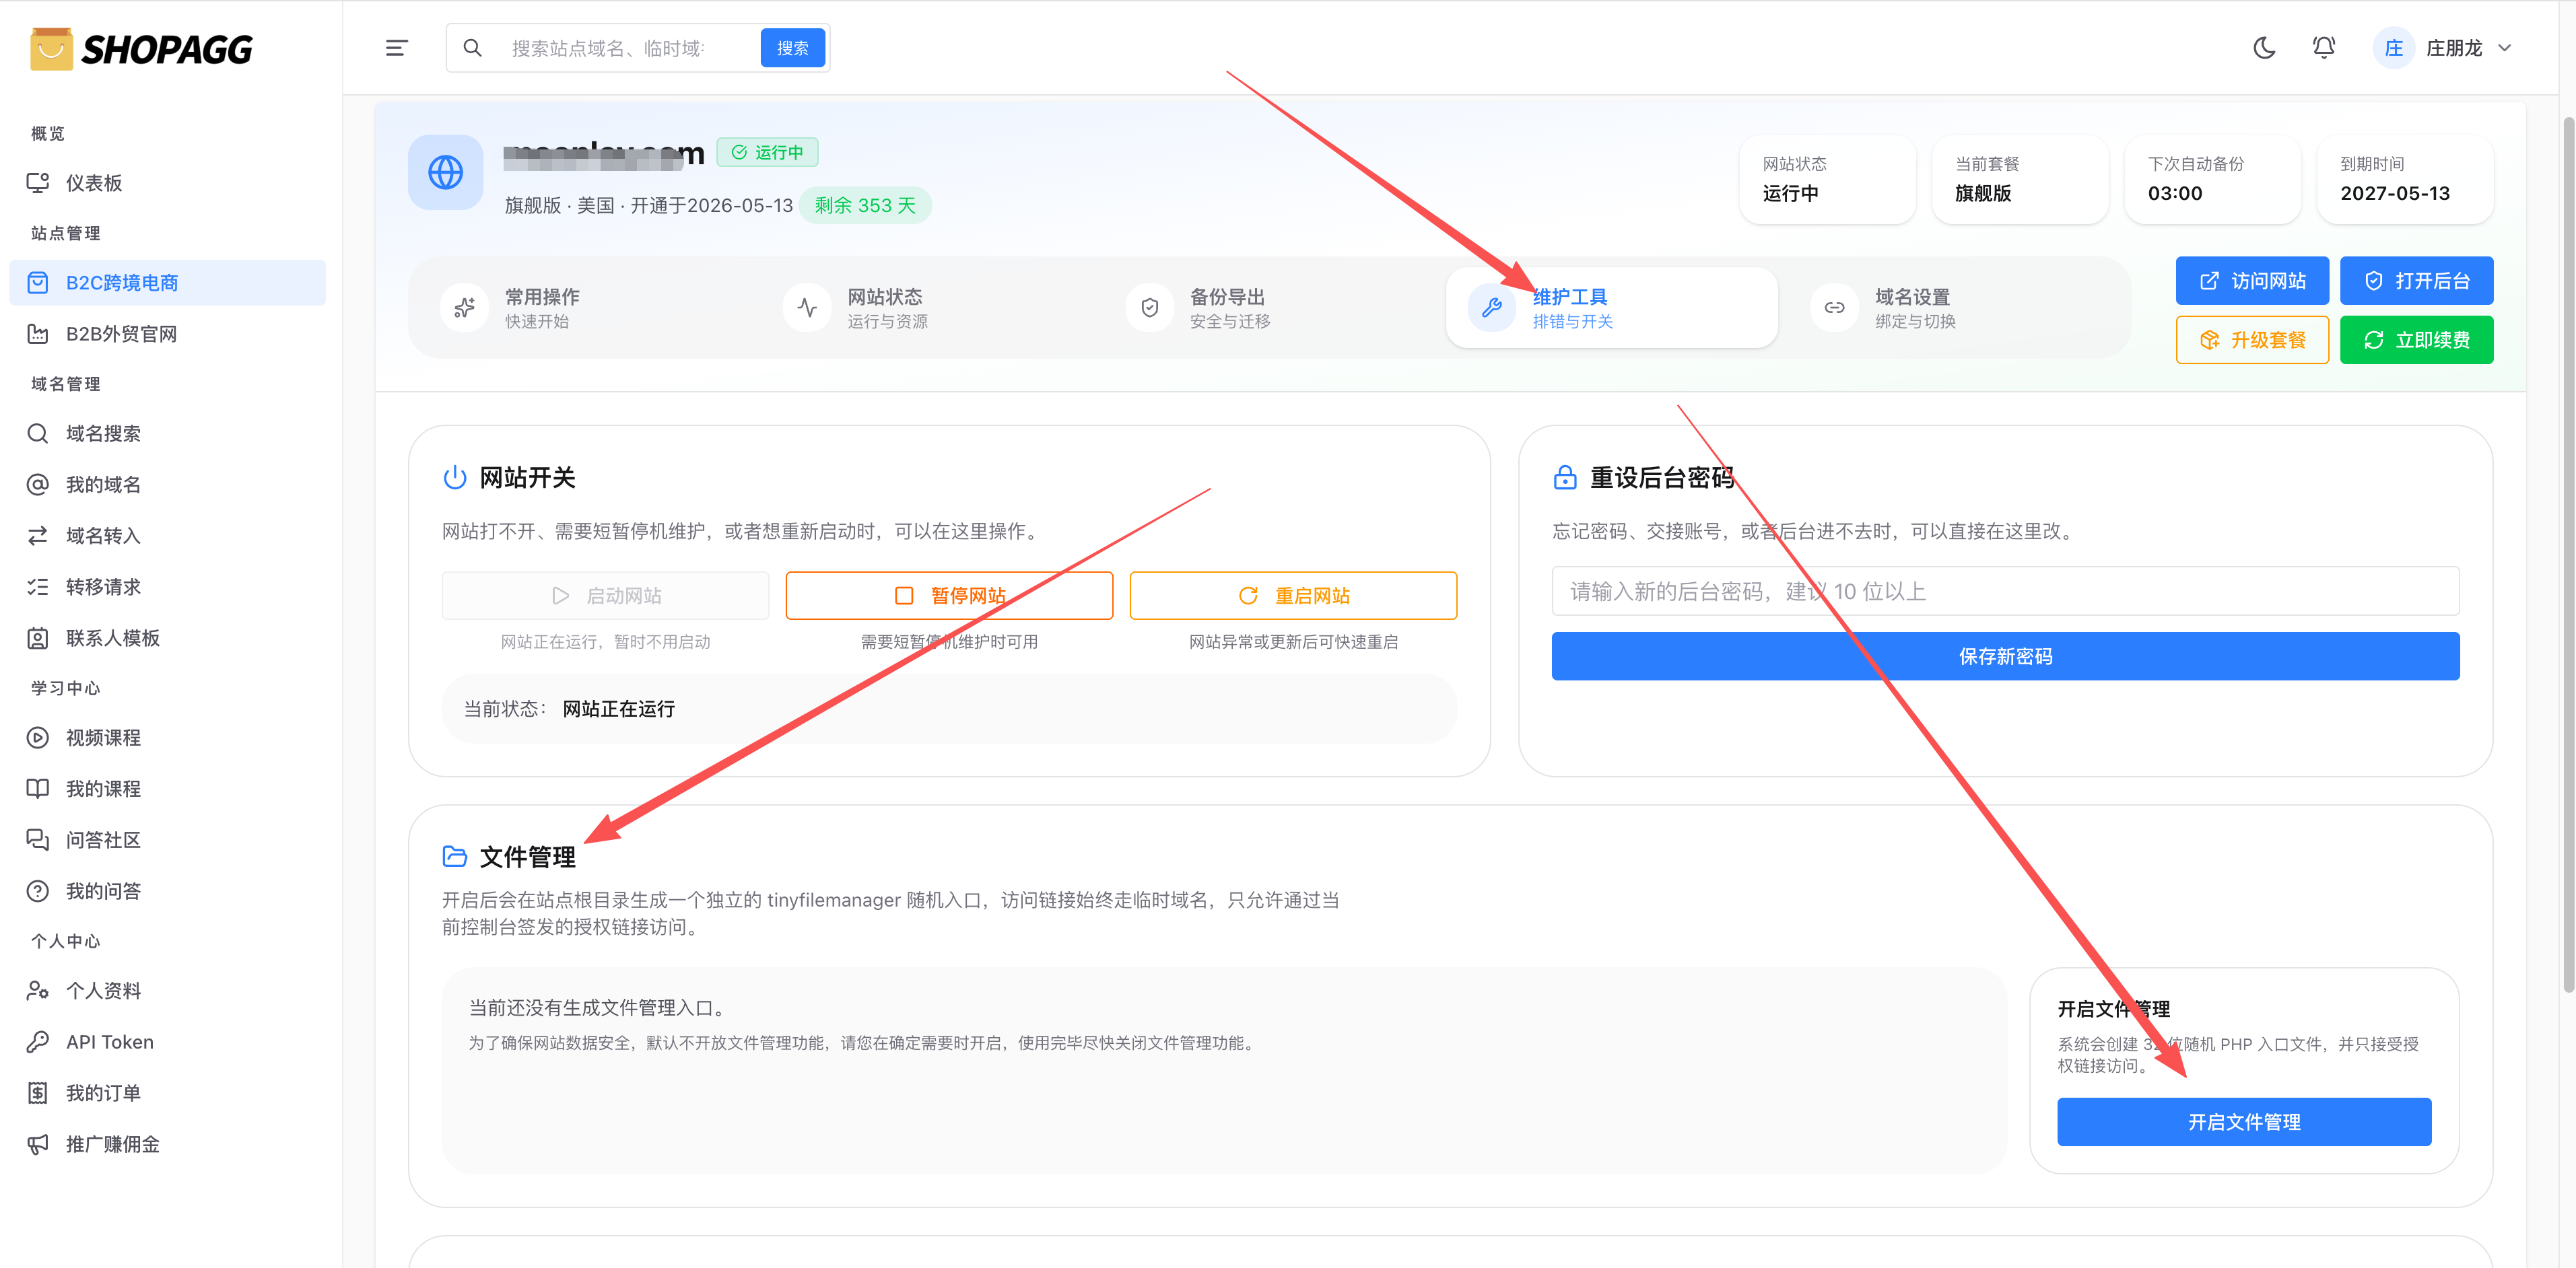Open 域名转入 sidebar entry
Screen dimensions: 2576x1268
[x=167, y=536]
